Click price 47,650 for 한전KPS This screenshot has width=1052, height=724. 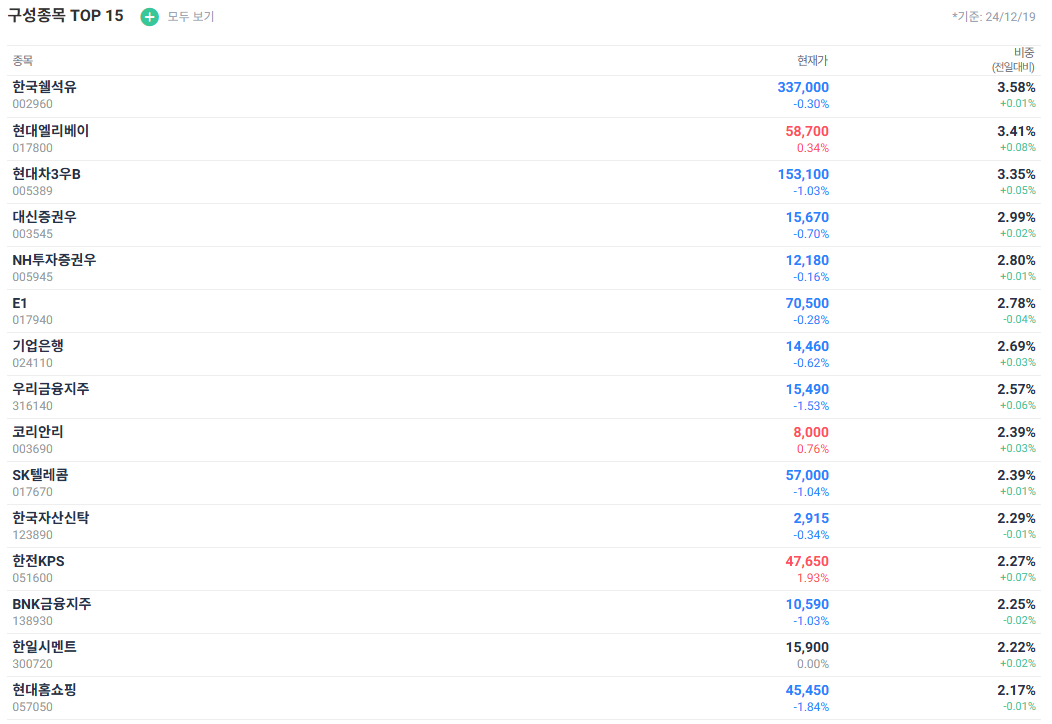807,561
